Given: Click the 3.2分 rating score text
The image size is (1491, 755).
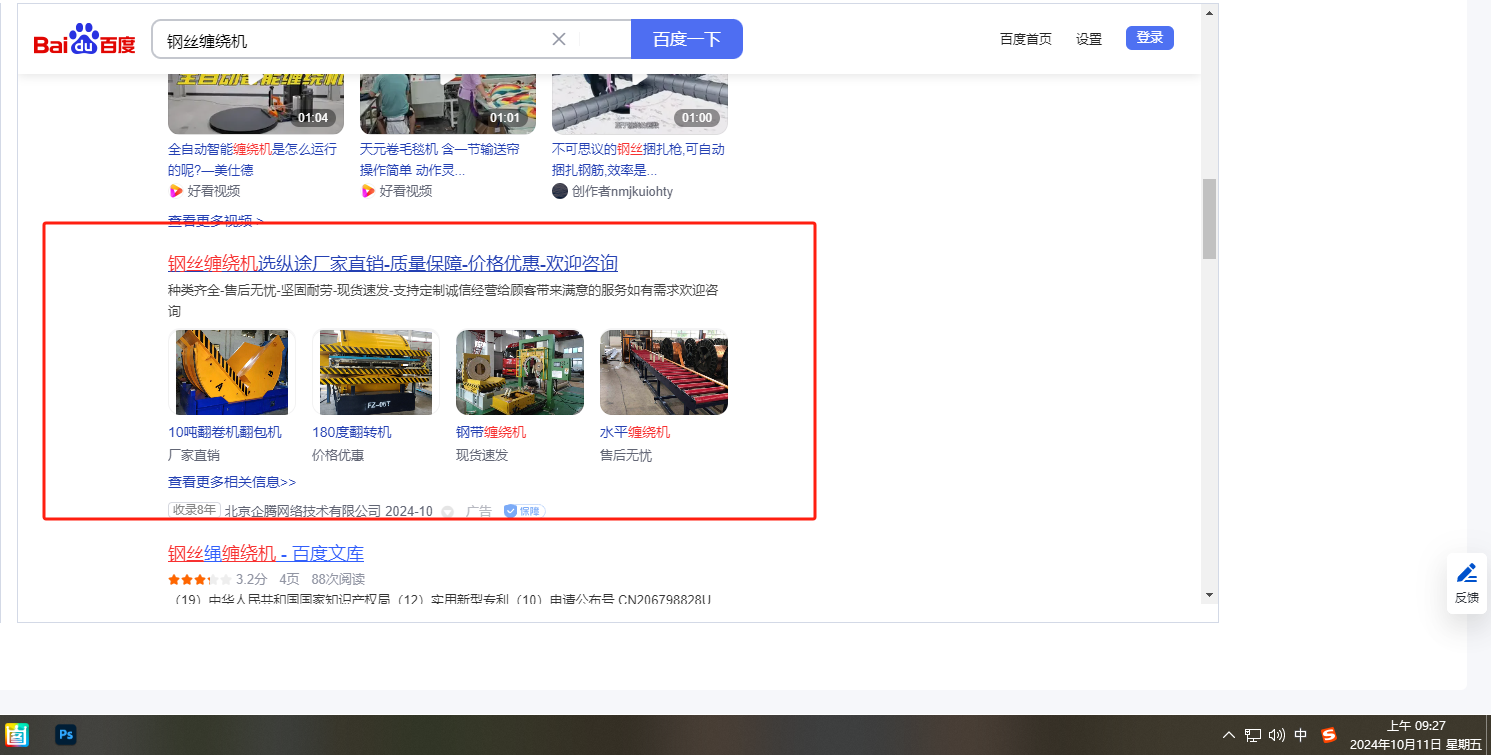Looking at the screenshot, I should point(252,579).
